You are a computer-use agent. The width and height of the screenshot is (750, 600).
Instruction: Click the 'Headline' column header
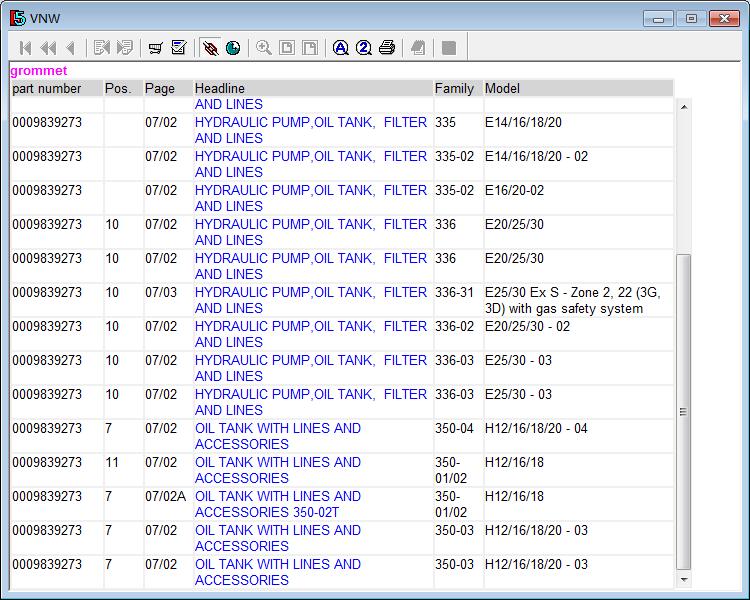click(x=313, y=89)
